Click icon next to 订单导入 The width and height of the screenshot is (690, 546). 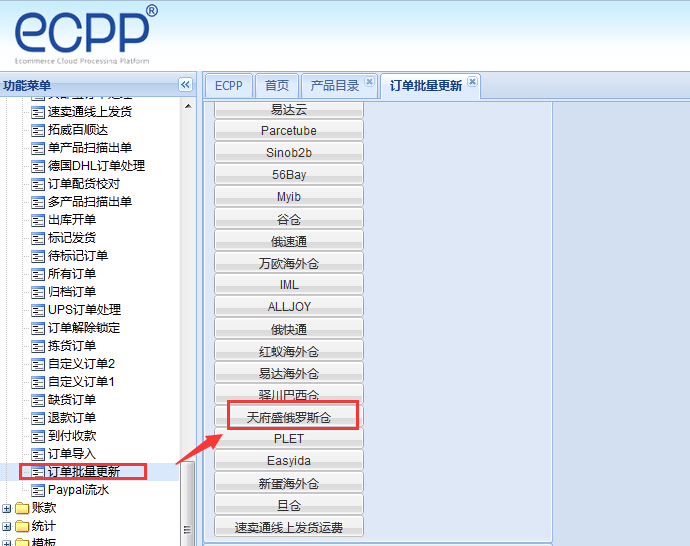(38, 454)
